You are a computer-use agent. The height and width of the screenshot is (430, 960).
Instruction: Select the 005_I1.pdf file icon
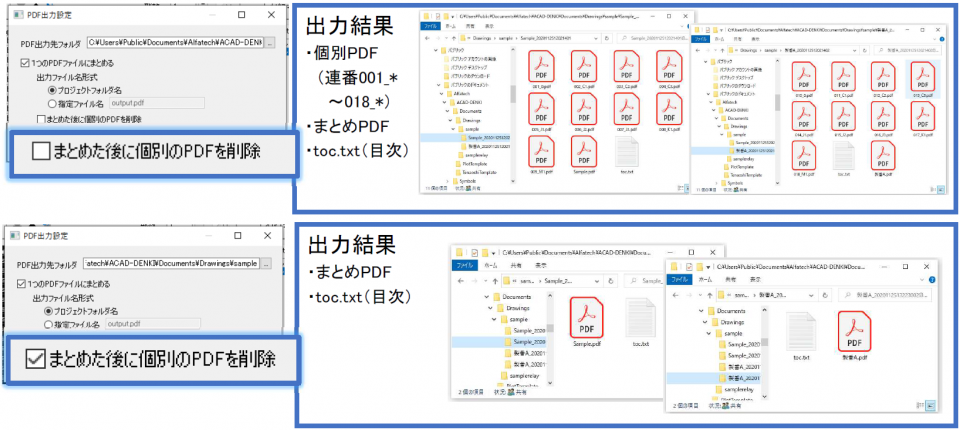pos(541,109)
